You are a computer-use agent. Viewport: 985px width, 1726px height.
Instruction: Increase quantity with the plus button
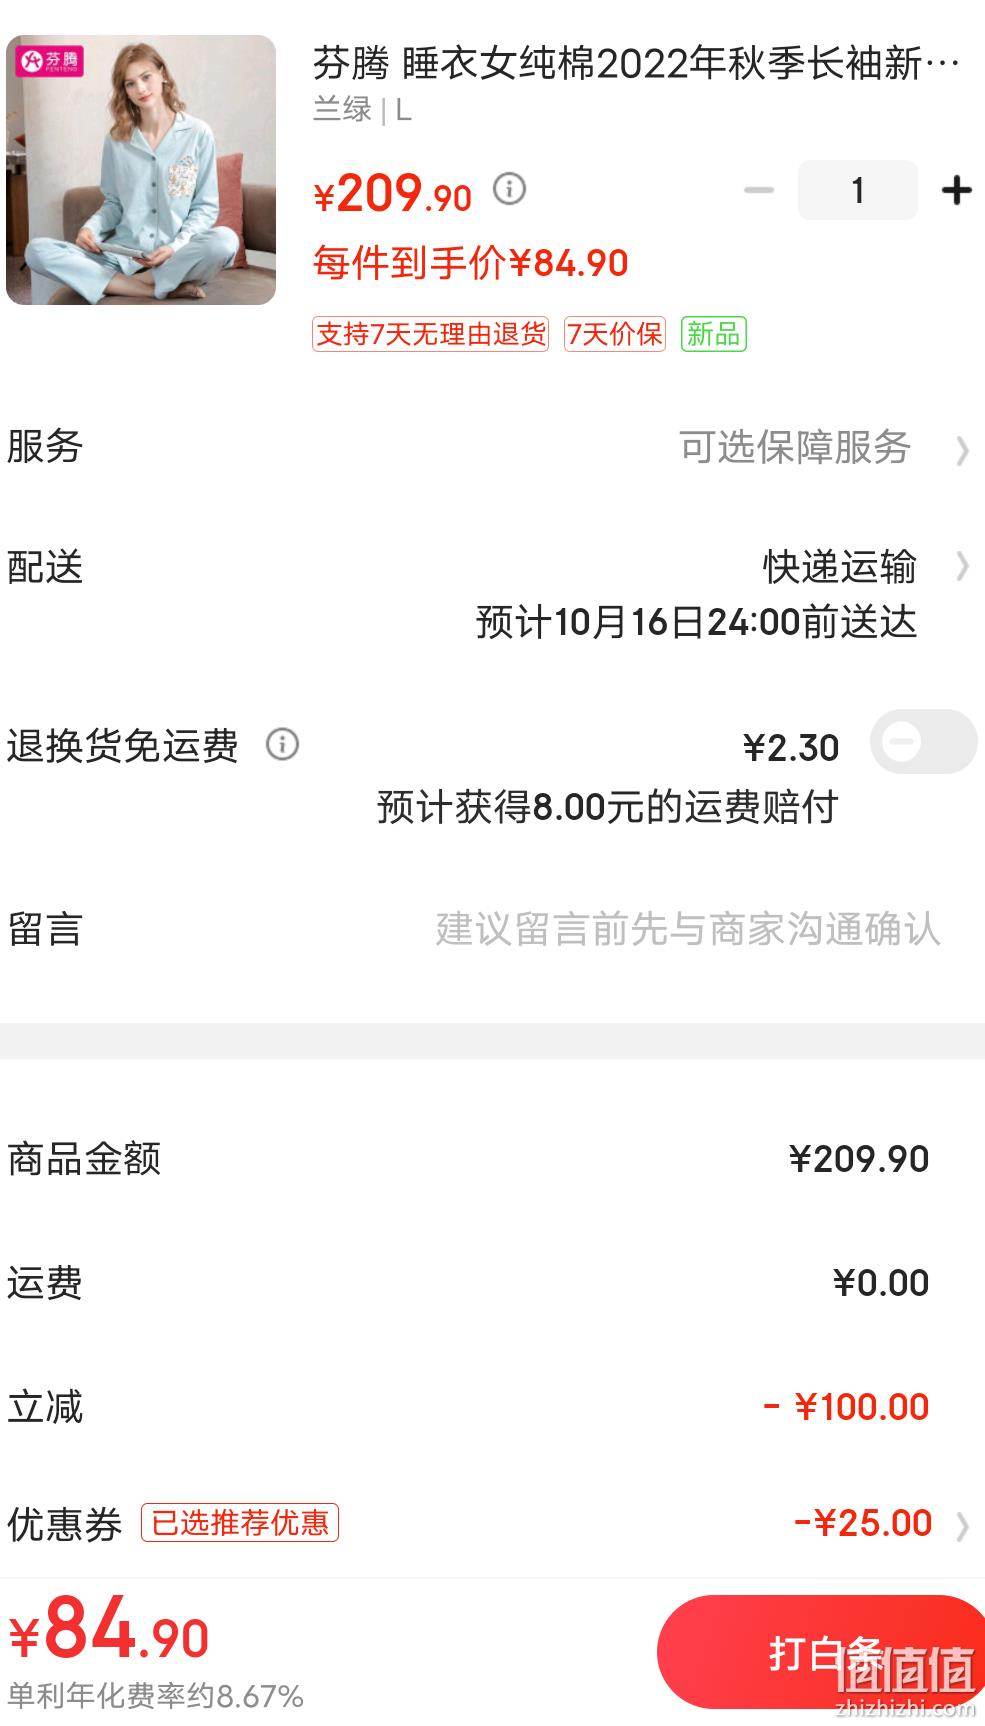(x=957, y=190)
